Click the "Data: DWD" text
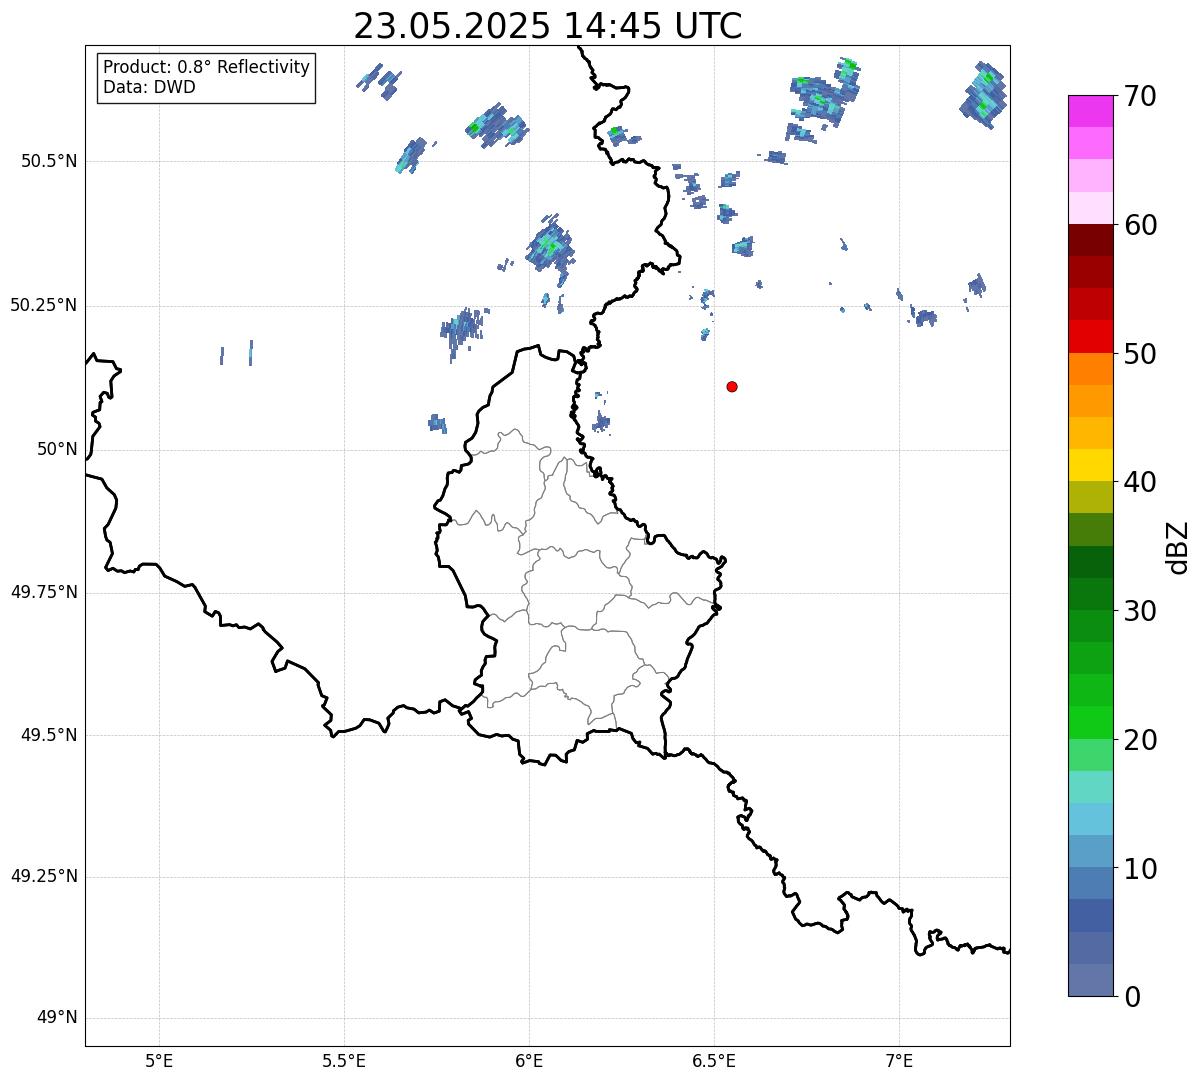The image size is (1202, 1081). (149, 87)
